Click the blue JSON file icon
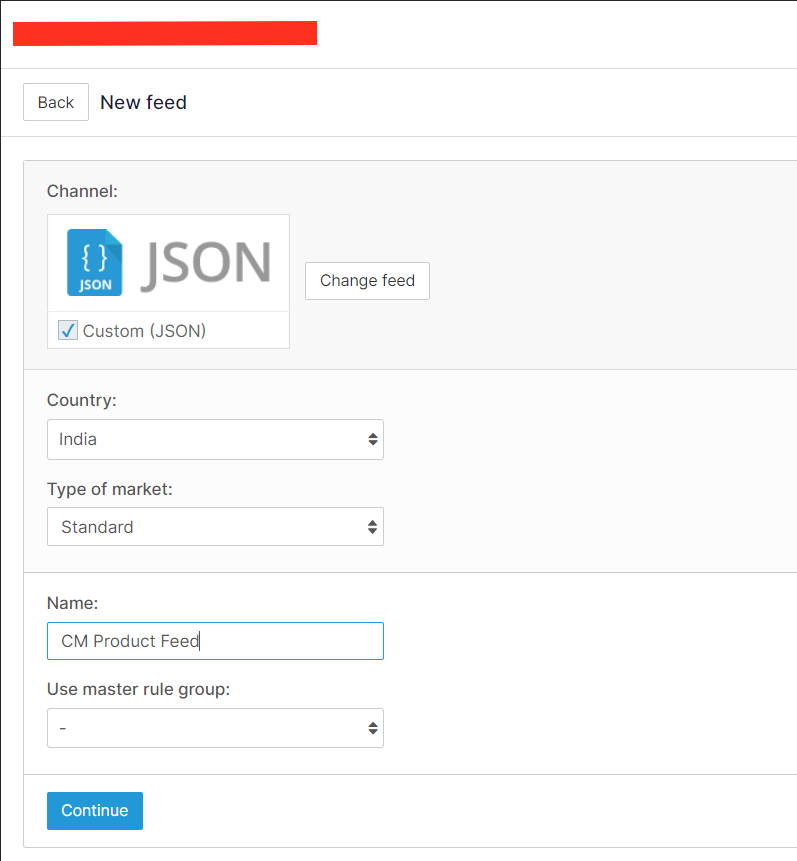Image resolution: width=797 pixels, height=861 pixels. (x=95, y=262)
